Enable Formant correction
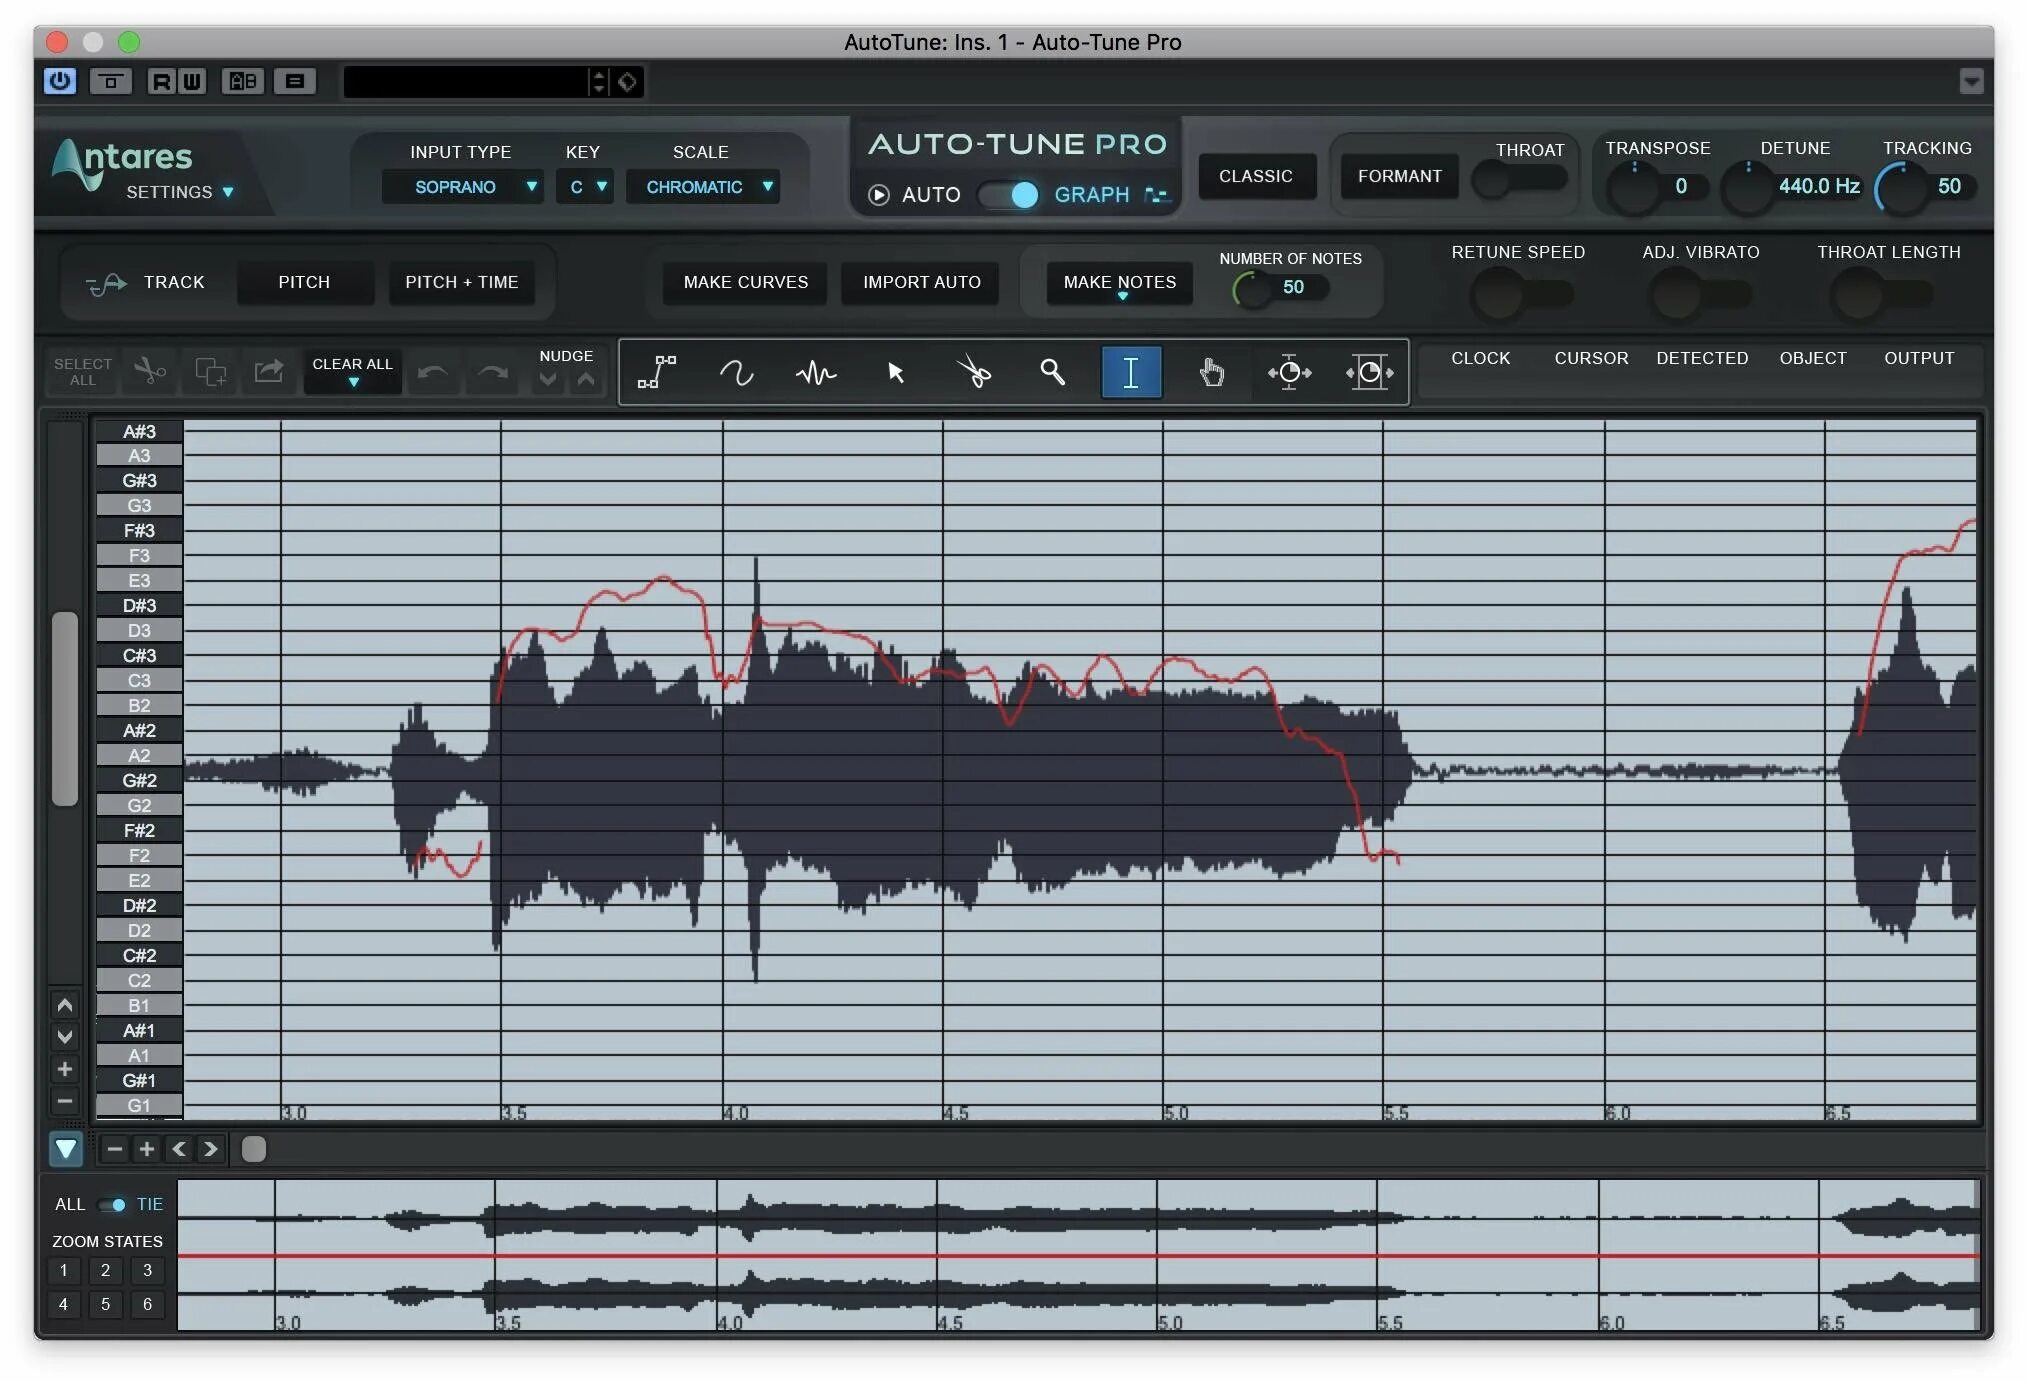 1399,176
